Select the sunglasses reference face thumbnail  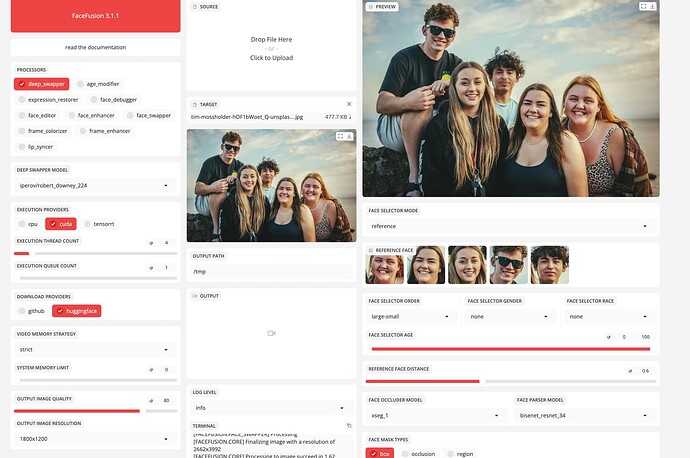(x=508, y=265)
